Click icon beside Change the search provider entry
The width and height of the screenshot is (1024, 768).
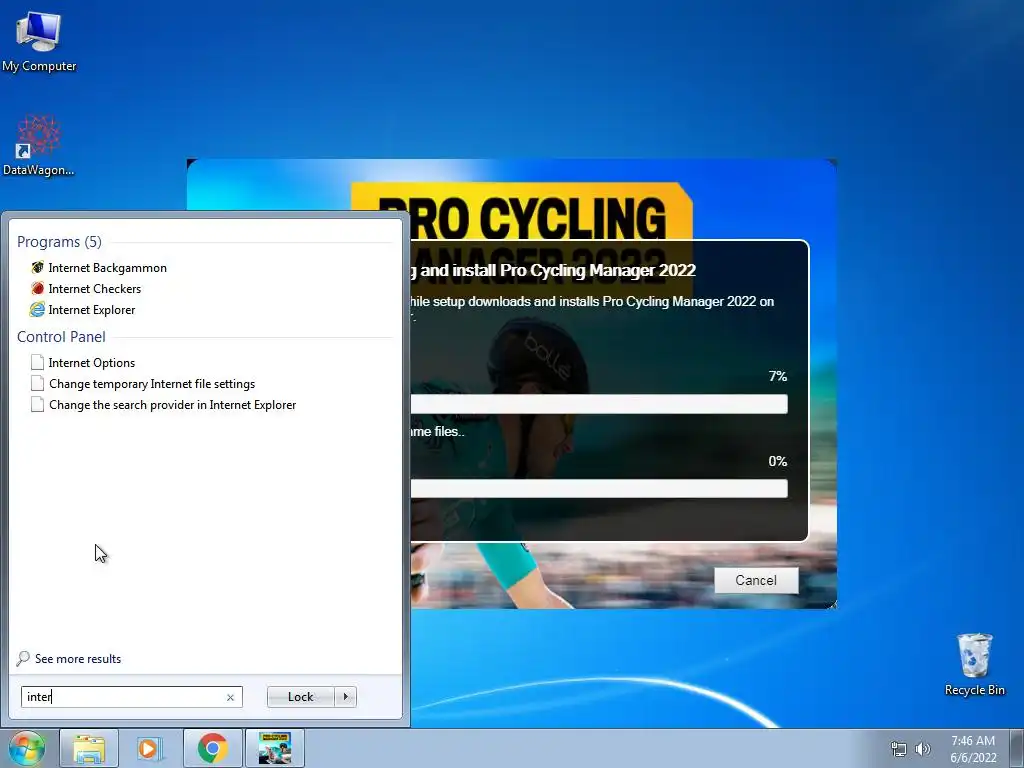coord(37,404)
